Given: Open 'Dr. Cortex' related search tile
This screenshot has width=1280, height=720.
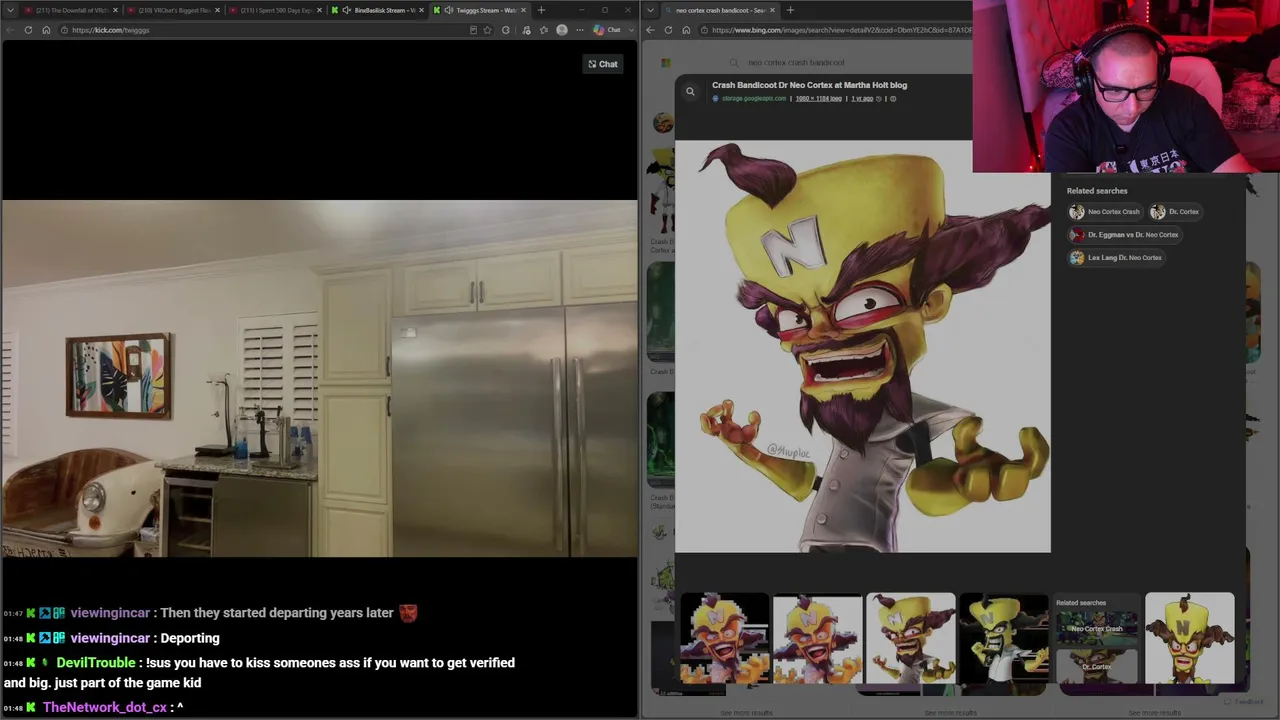Looking at the screenshot, I should [1096, 664].
